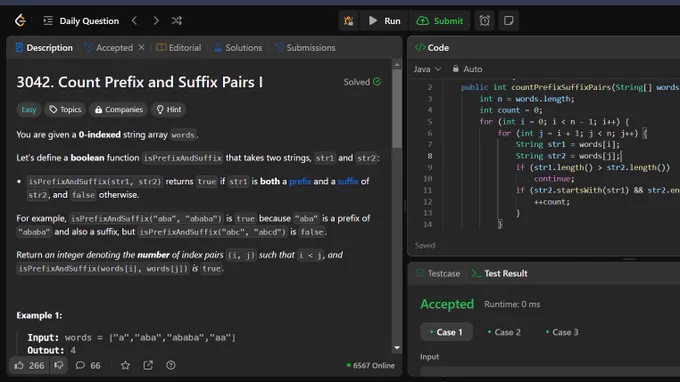Submit the solution
680x382 pixels.
tap(440, 21)
